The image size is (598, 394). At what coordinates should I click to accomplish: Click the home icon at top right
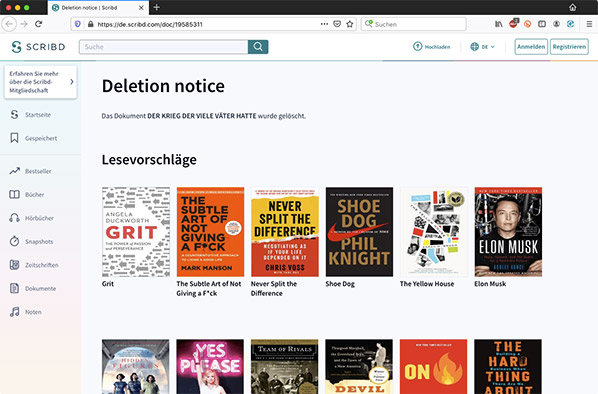[x=572, y=7]
